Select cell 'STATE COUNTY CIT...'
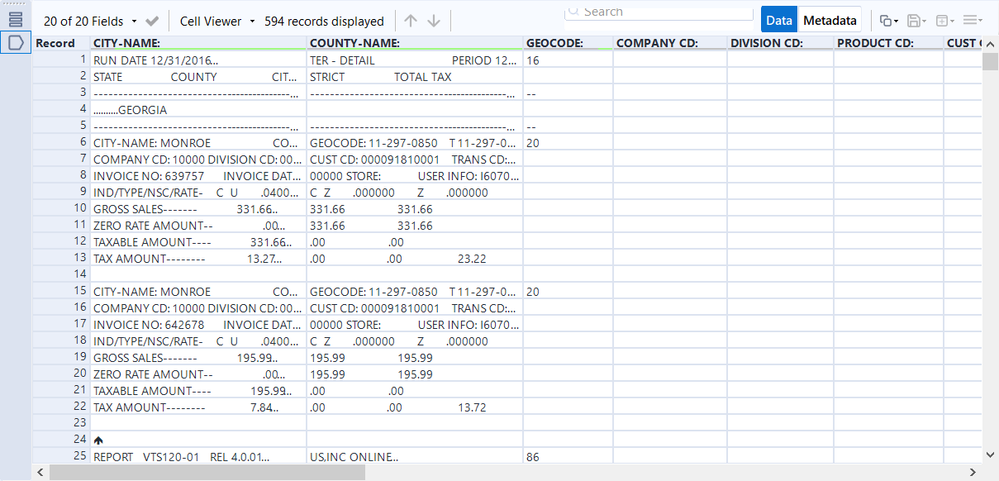Image resolution: width=999 pixels, height=481 pixels. tap(199, 77)
